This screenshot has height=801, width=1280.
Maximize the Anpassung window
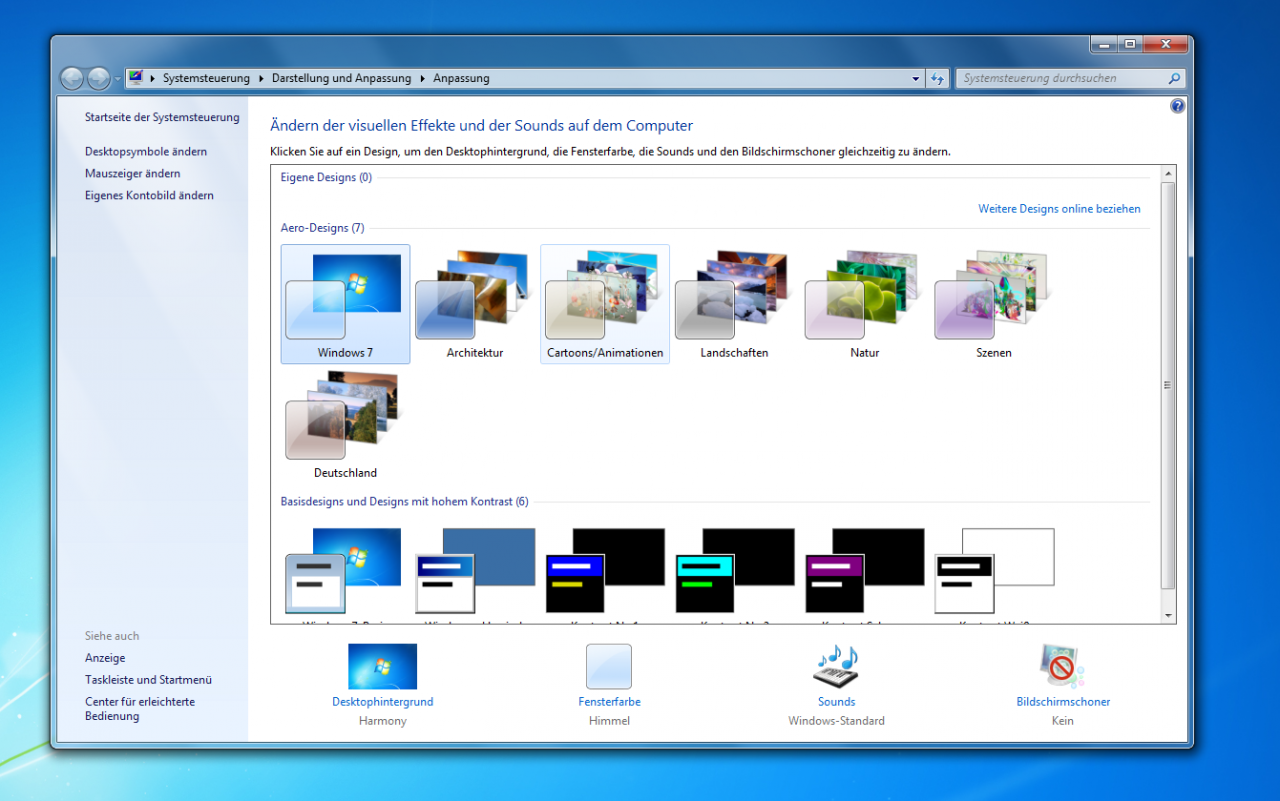coord(1130,44)
